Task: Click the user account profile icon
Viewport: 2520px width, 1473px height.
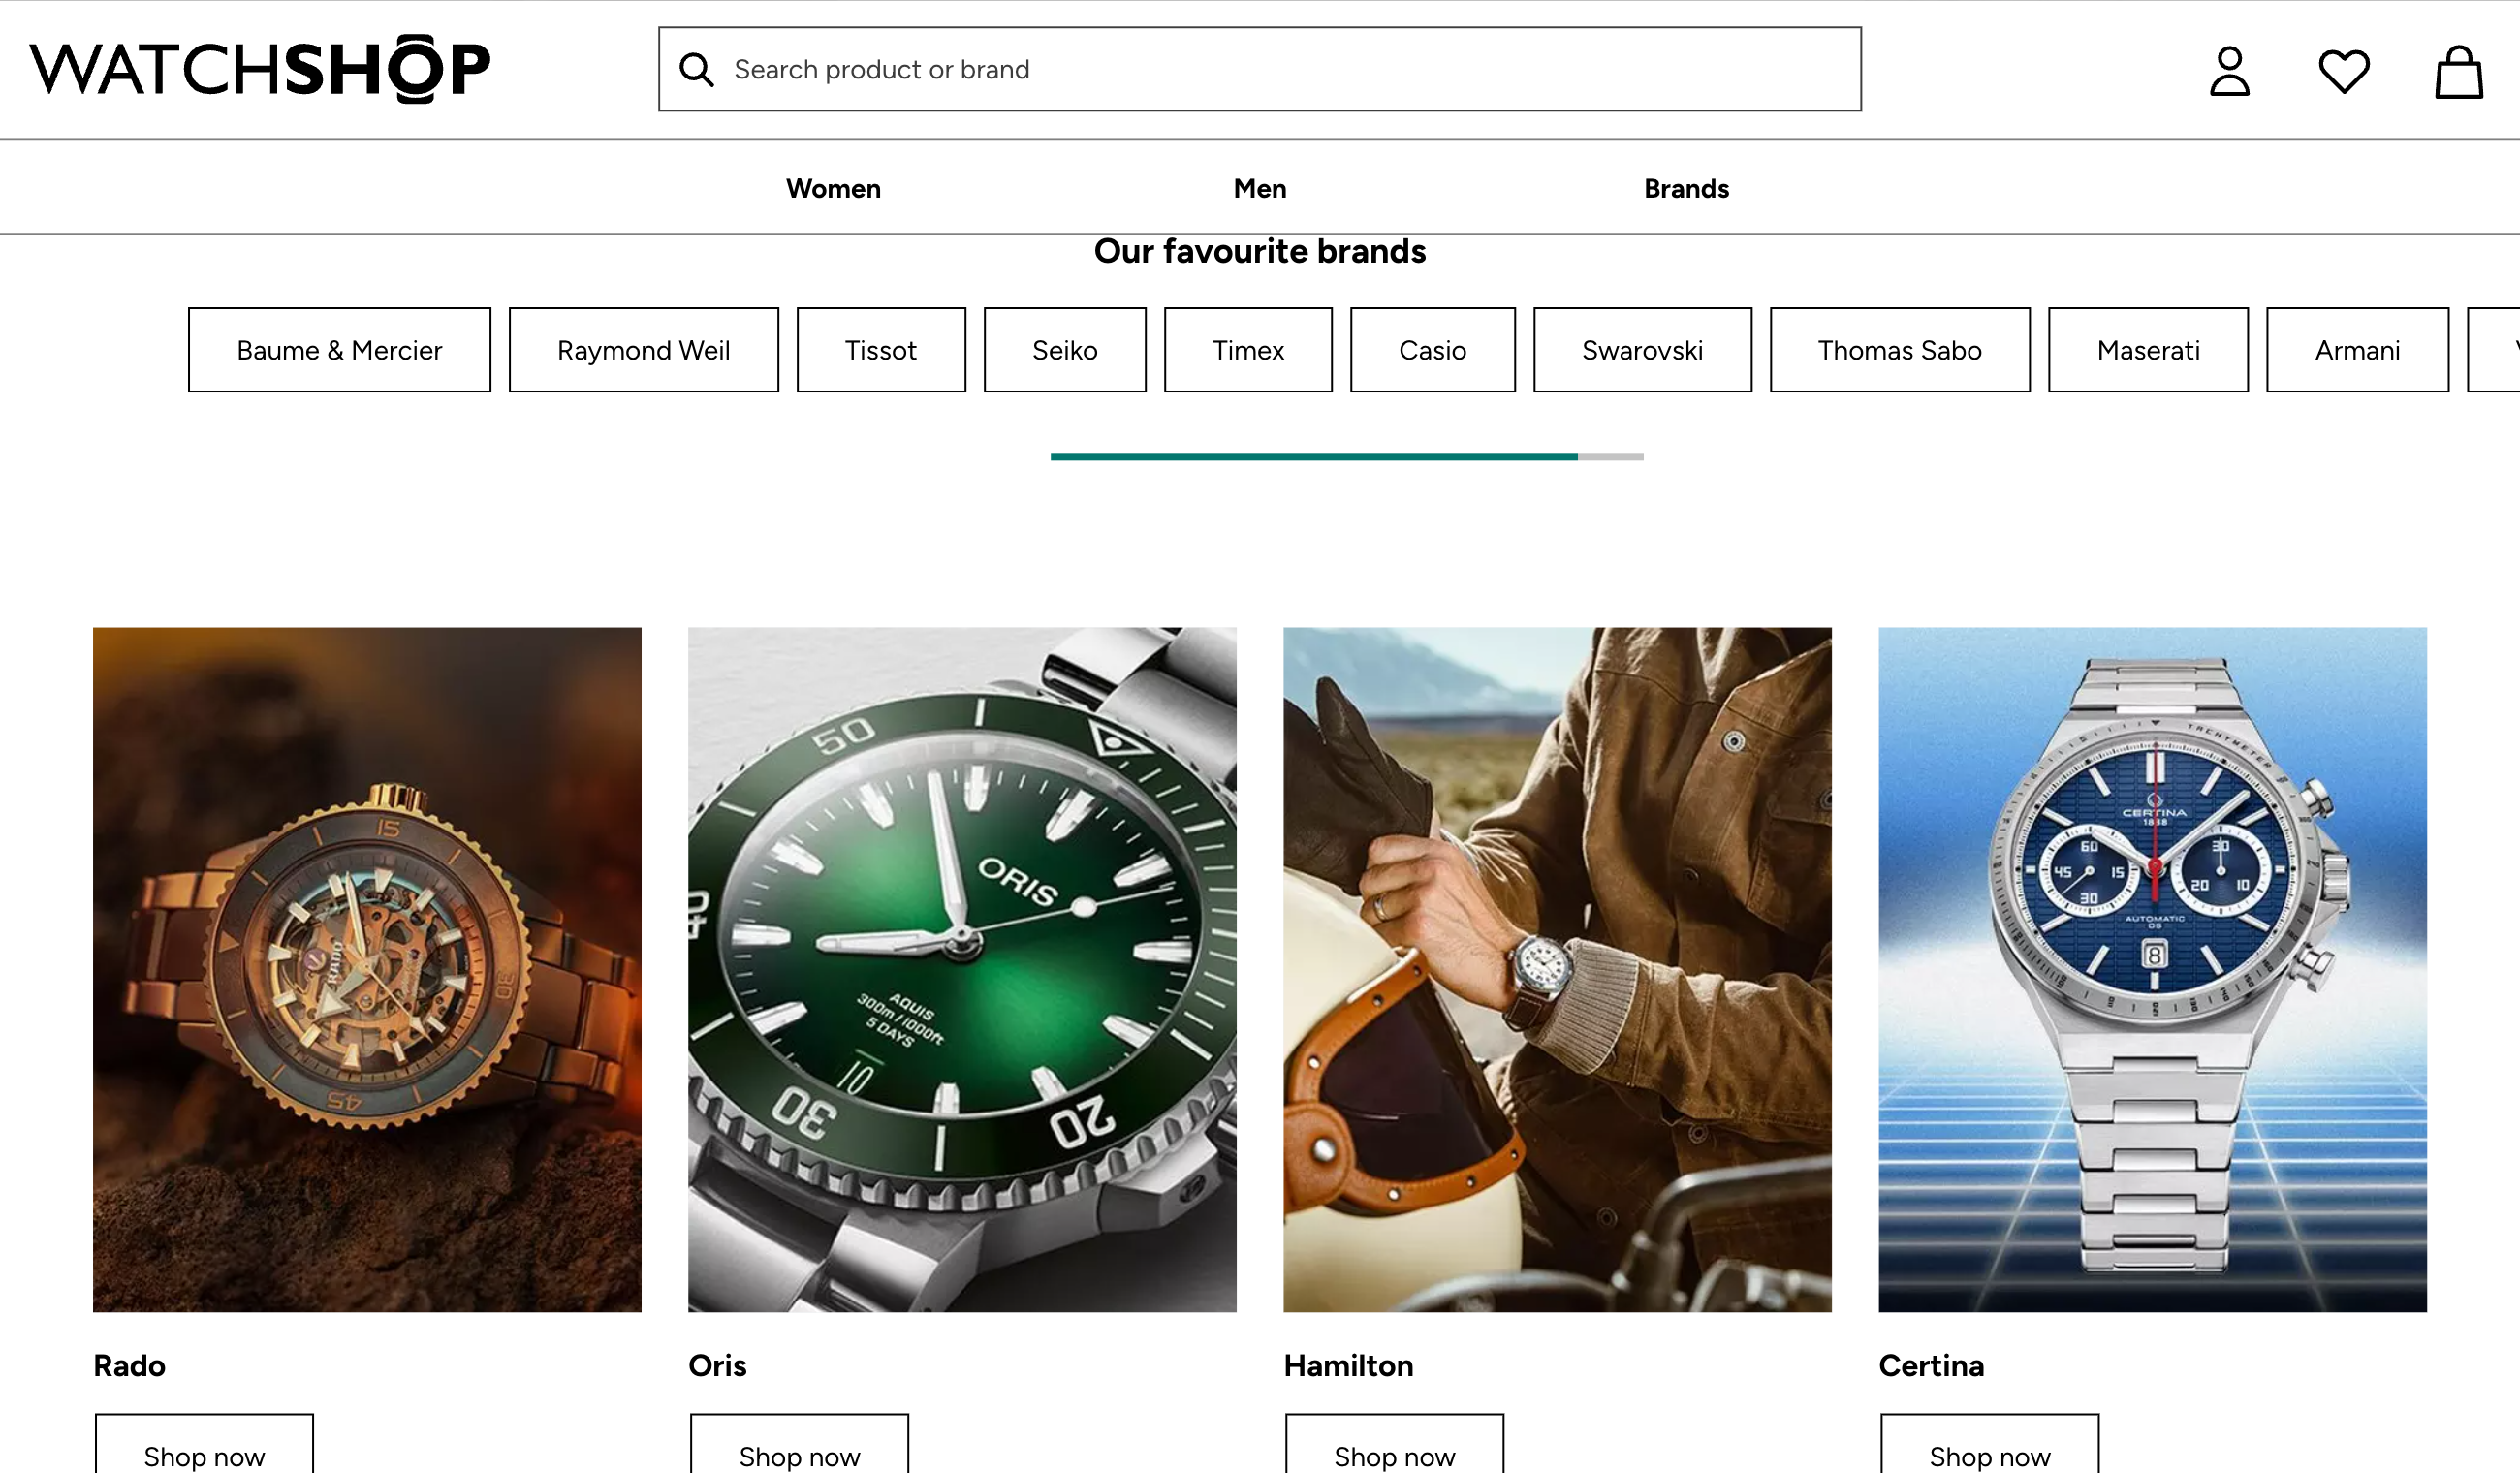Action: [2227, 70]
